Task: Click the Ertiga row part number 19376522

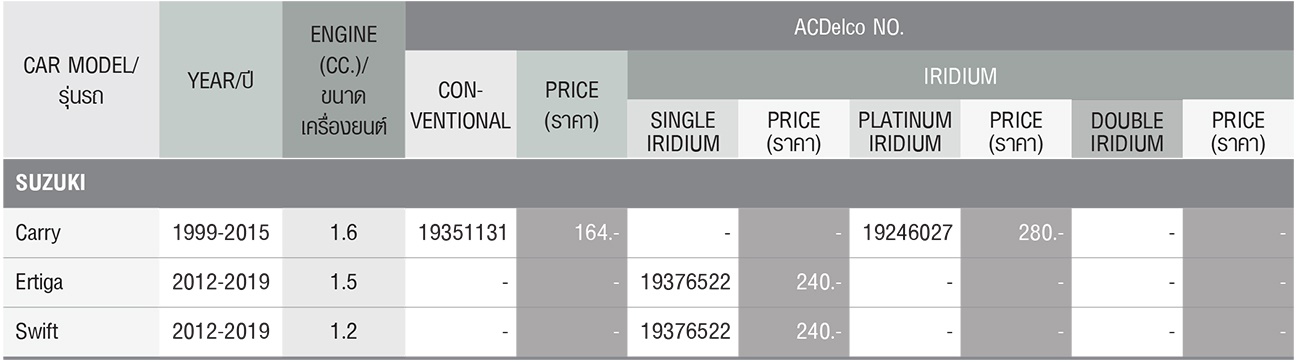Action: click(683, 282)
